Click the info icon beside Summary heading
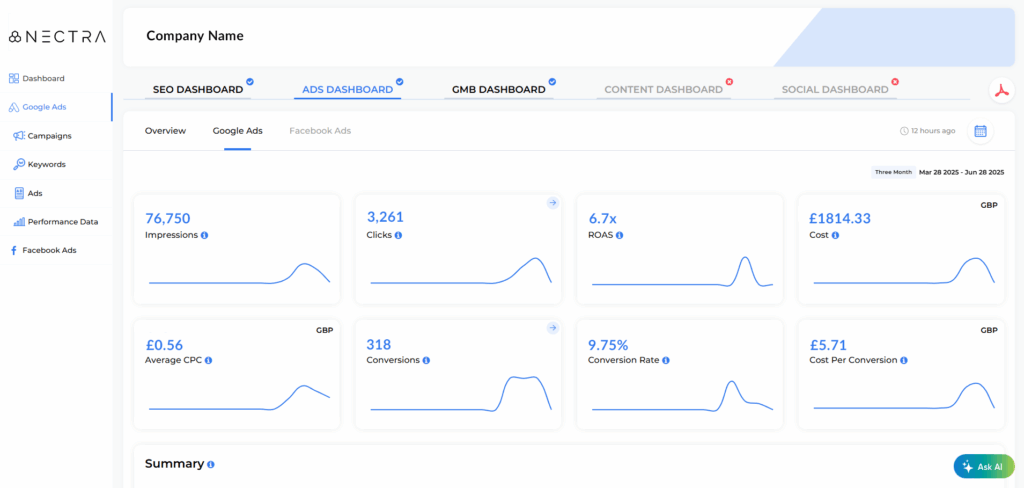This screenshot has width=1024, height=488. pos(211,465)
